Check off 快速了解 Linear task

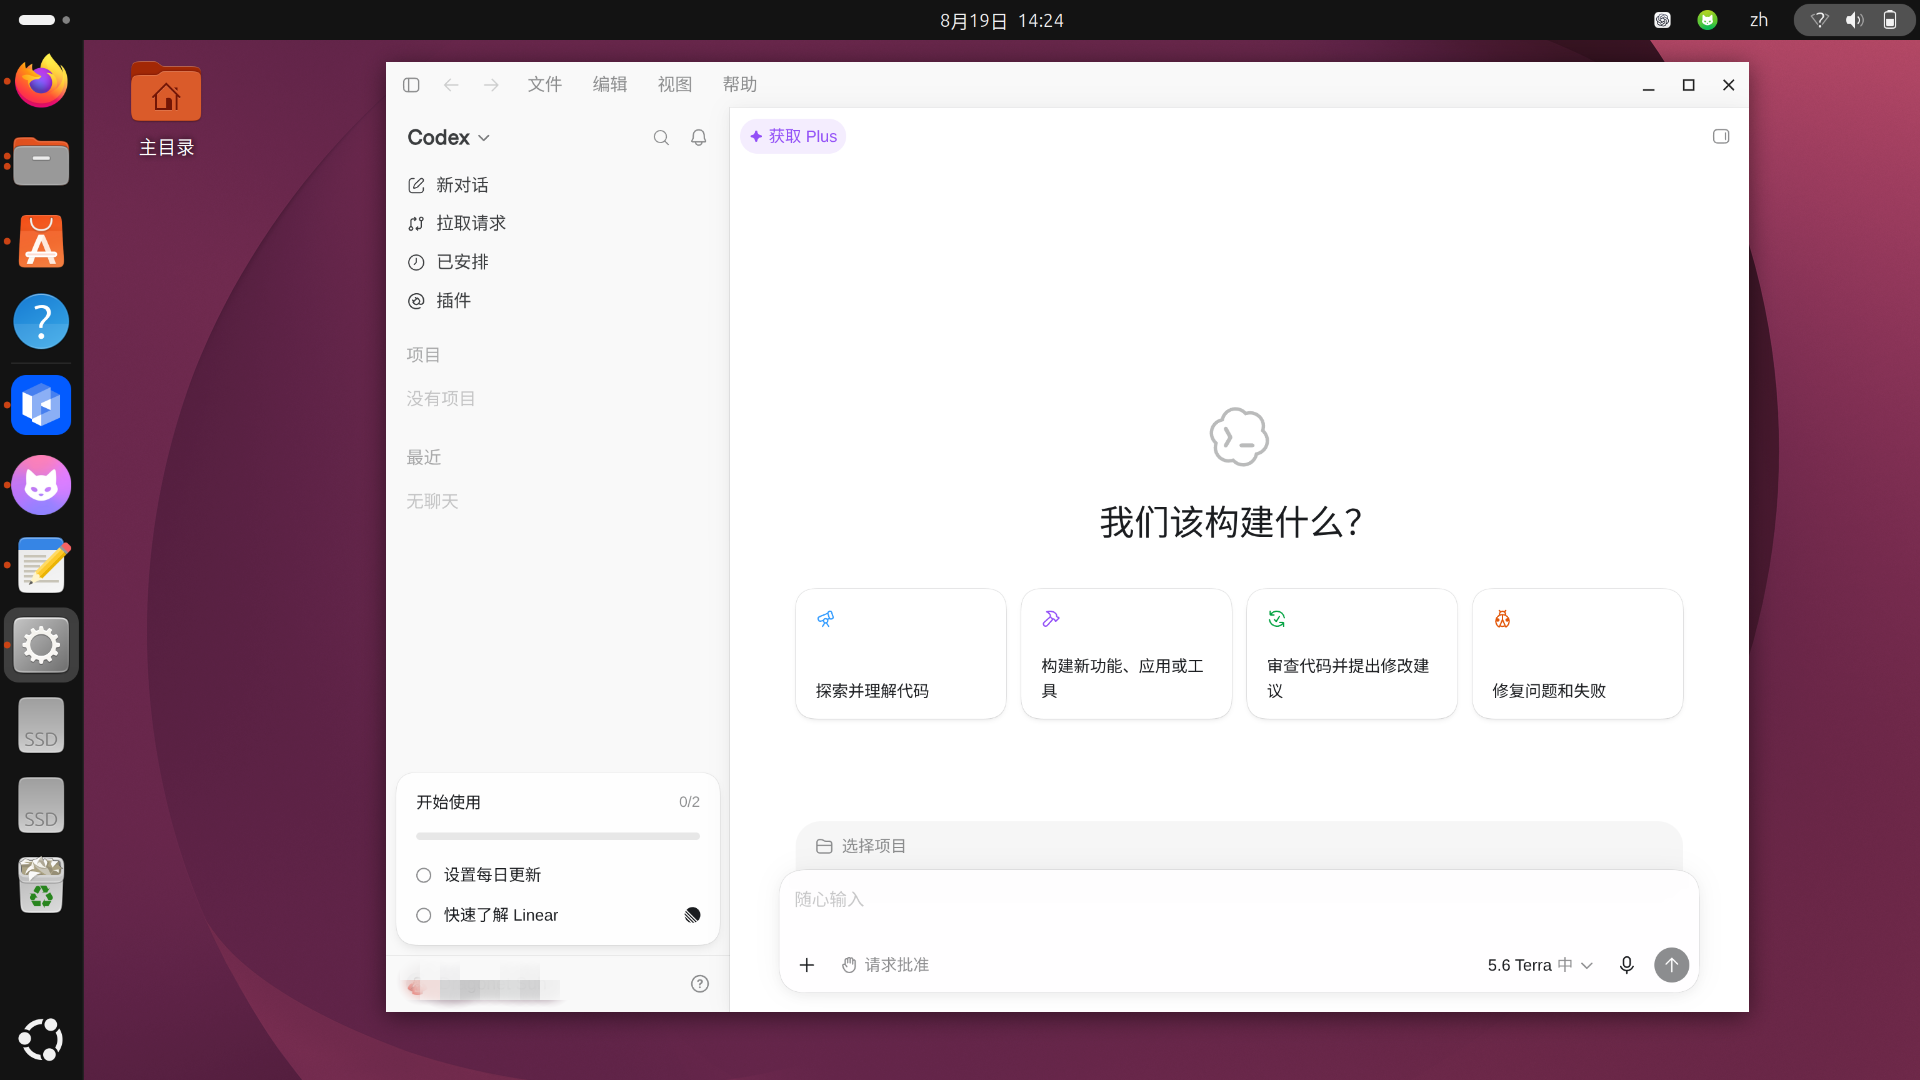click(x=424, y=915)
